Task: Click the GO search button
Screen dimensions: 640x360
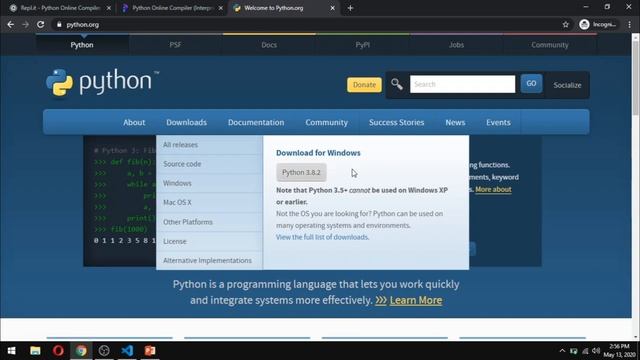Action: click(531, 84)
